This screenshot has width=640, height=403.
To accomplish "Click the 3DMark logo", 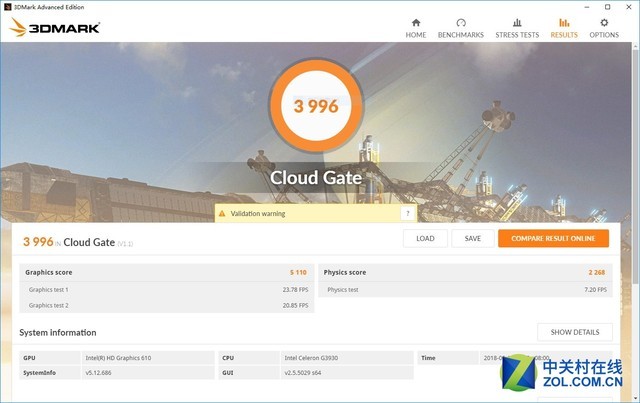I will pyautogui.click(x=54, y=27).
